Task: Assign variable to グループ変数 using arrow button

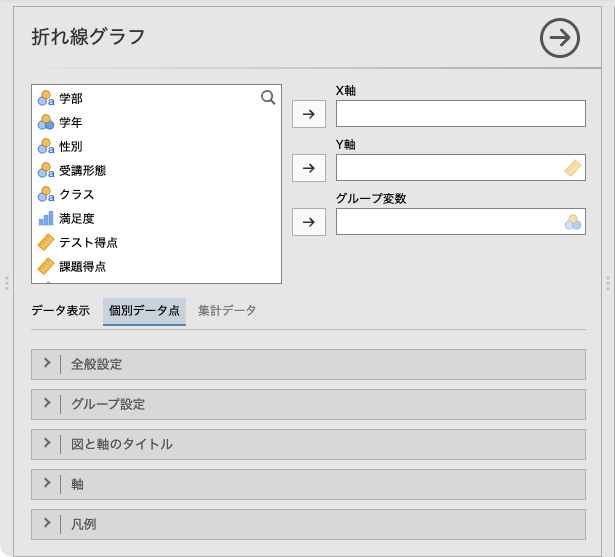Action: tap(308, 222)
